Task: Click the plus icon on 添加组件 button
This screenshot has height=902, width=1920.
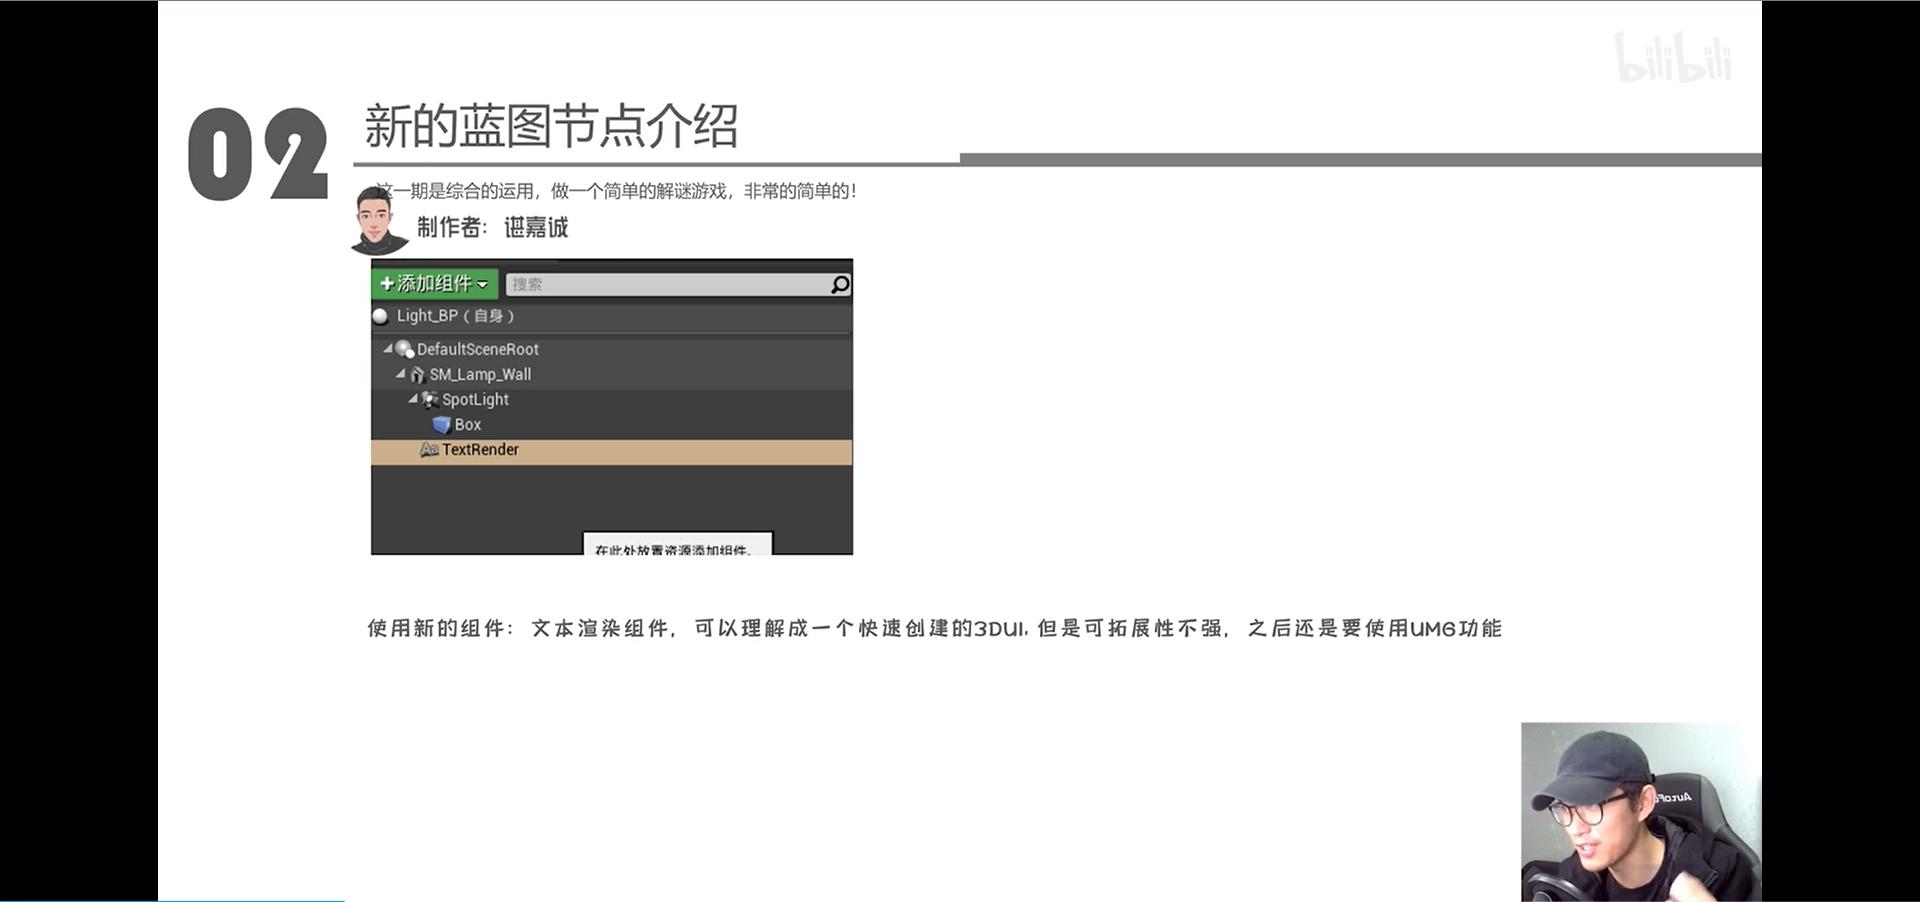Action: pos(387,284)
